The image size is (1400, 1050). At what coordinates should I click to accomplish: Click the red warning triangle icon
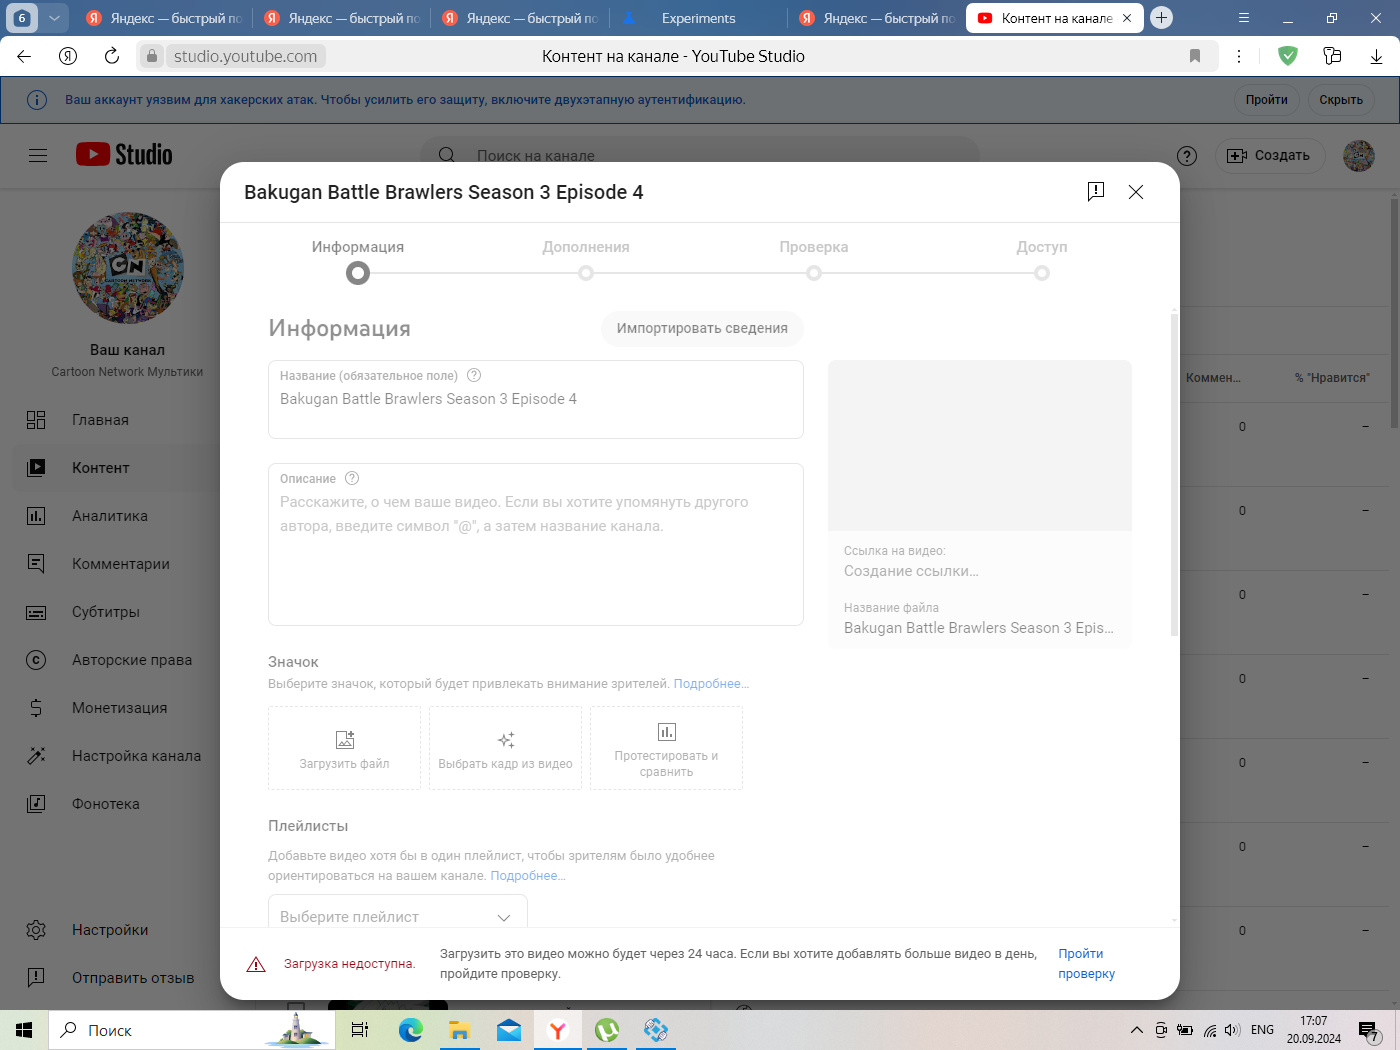(256, 964)
